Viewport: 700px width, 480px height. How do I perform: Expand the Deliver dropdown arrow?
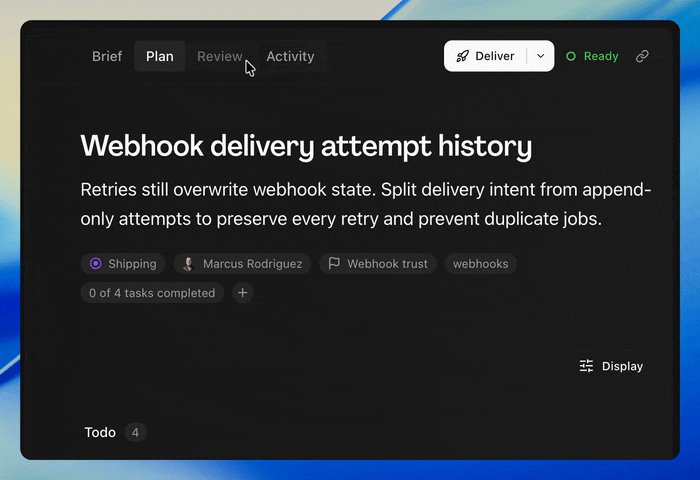pyautogui.click(x=541, y=56)
